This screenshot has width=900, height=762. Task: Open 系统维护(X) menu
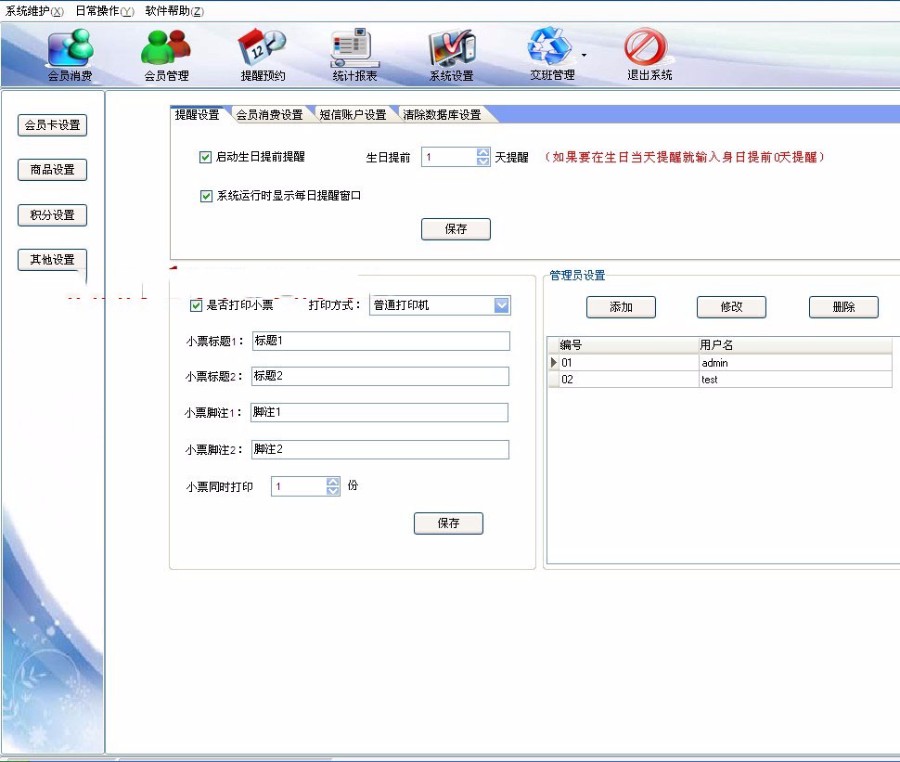34,11
